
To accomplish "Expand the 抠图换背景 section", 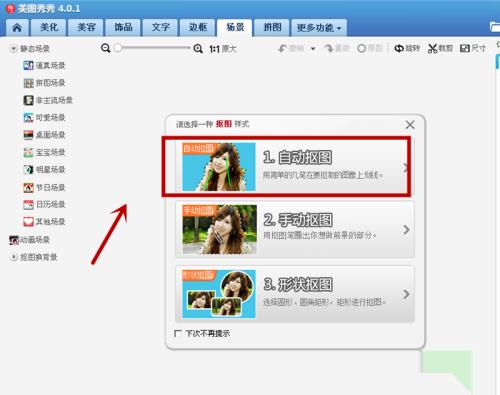I will [14, 257].
